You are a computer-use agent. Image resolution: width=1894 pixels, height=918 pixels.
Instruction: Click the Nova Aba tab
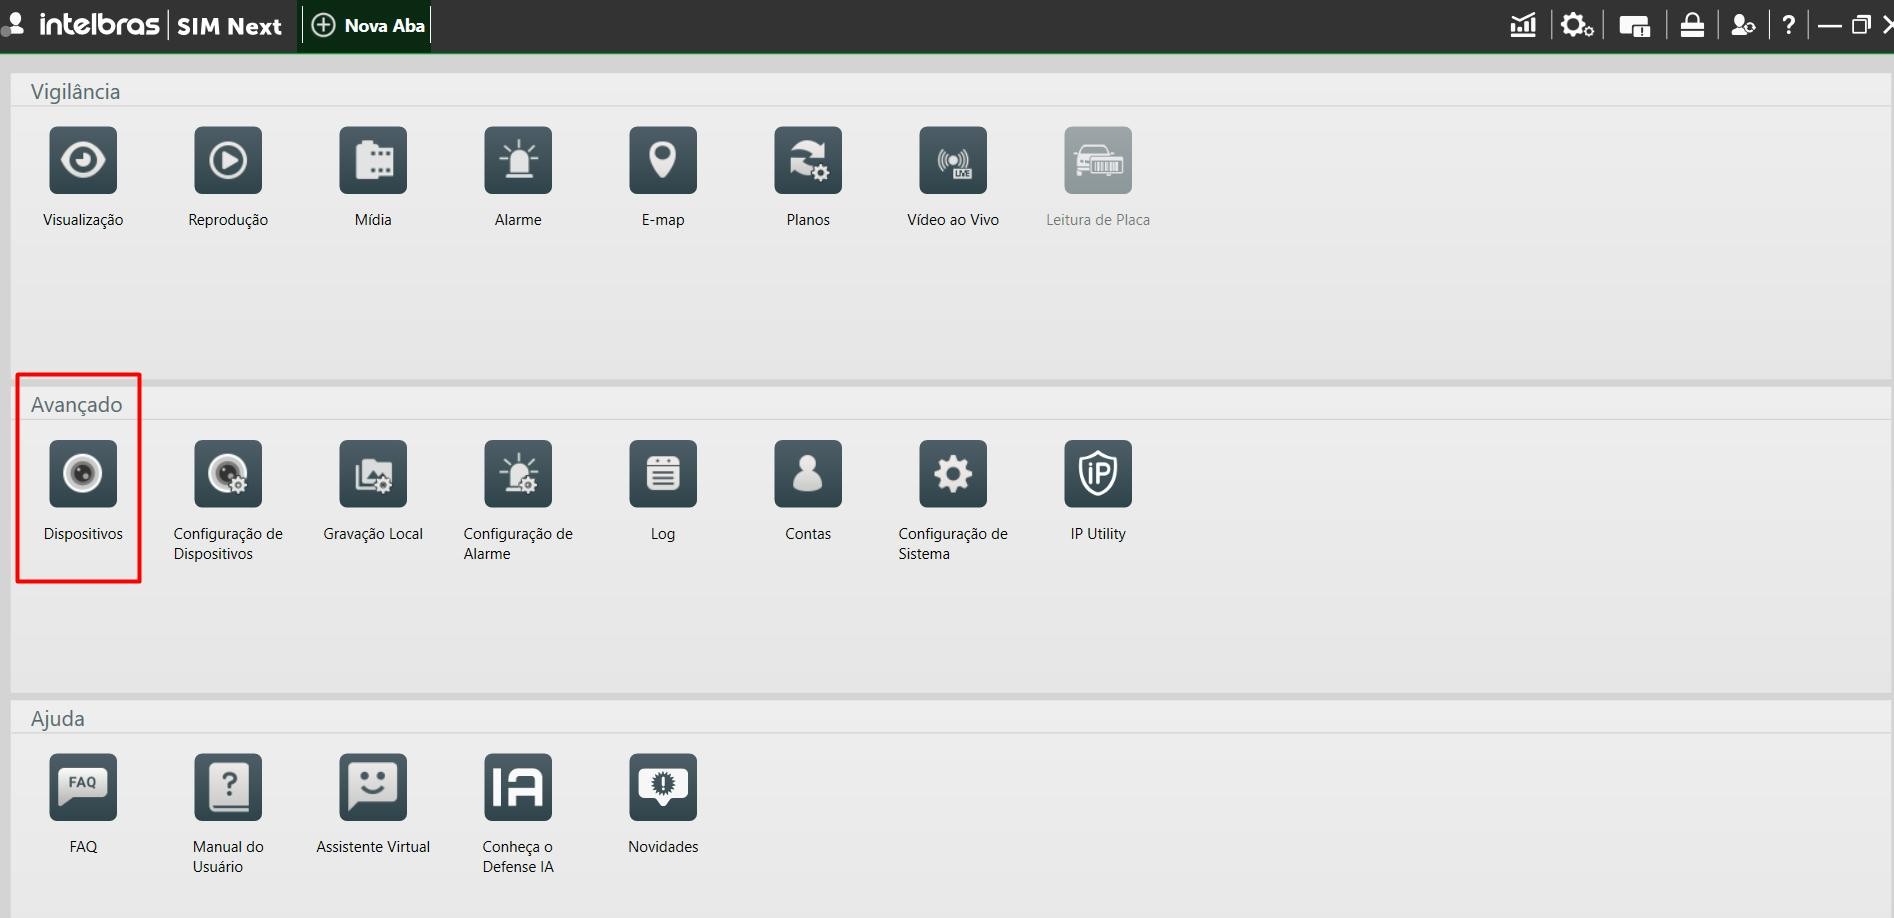pyautogui.click(x=367, y=26)
